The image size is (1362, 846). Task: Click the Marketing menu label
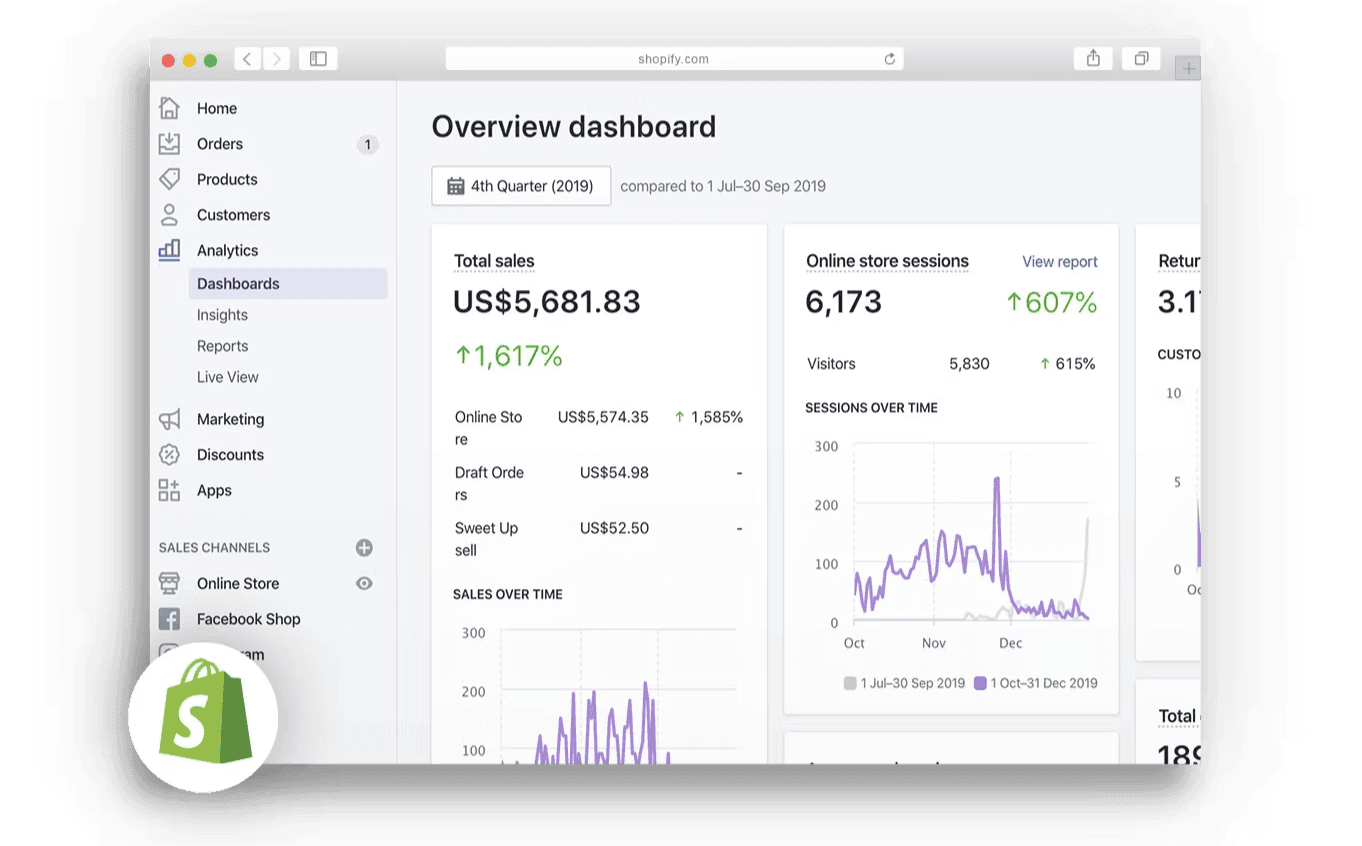click(x=231, y=419)
